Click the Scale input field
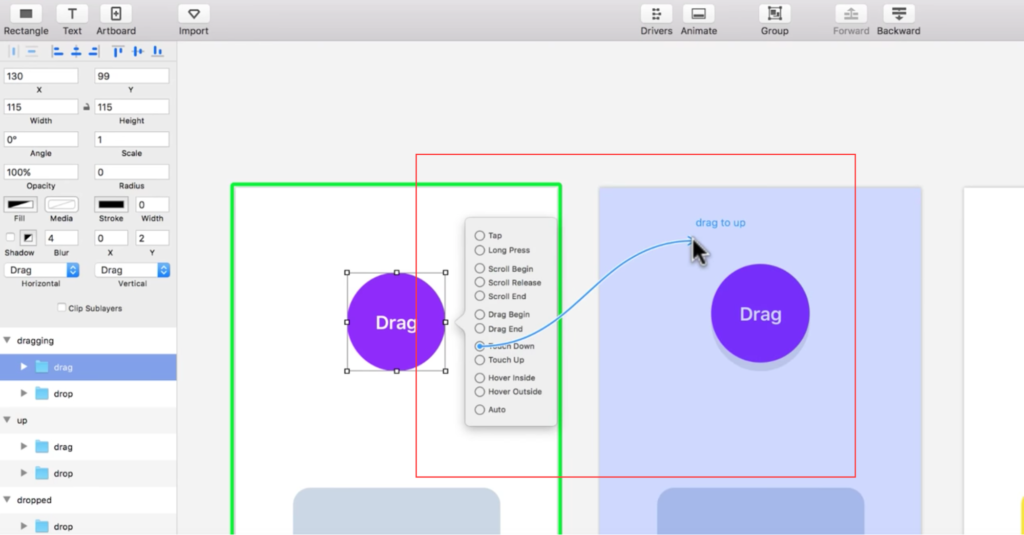 (131, 139)
